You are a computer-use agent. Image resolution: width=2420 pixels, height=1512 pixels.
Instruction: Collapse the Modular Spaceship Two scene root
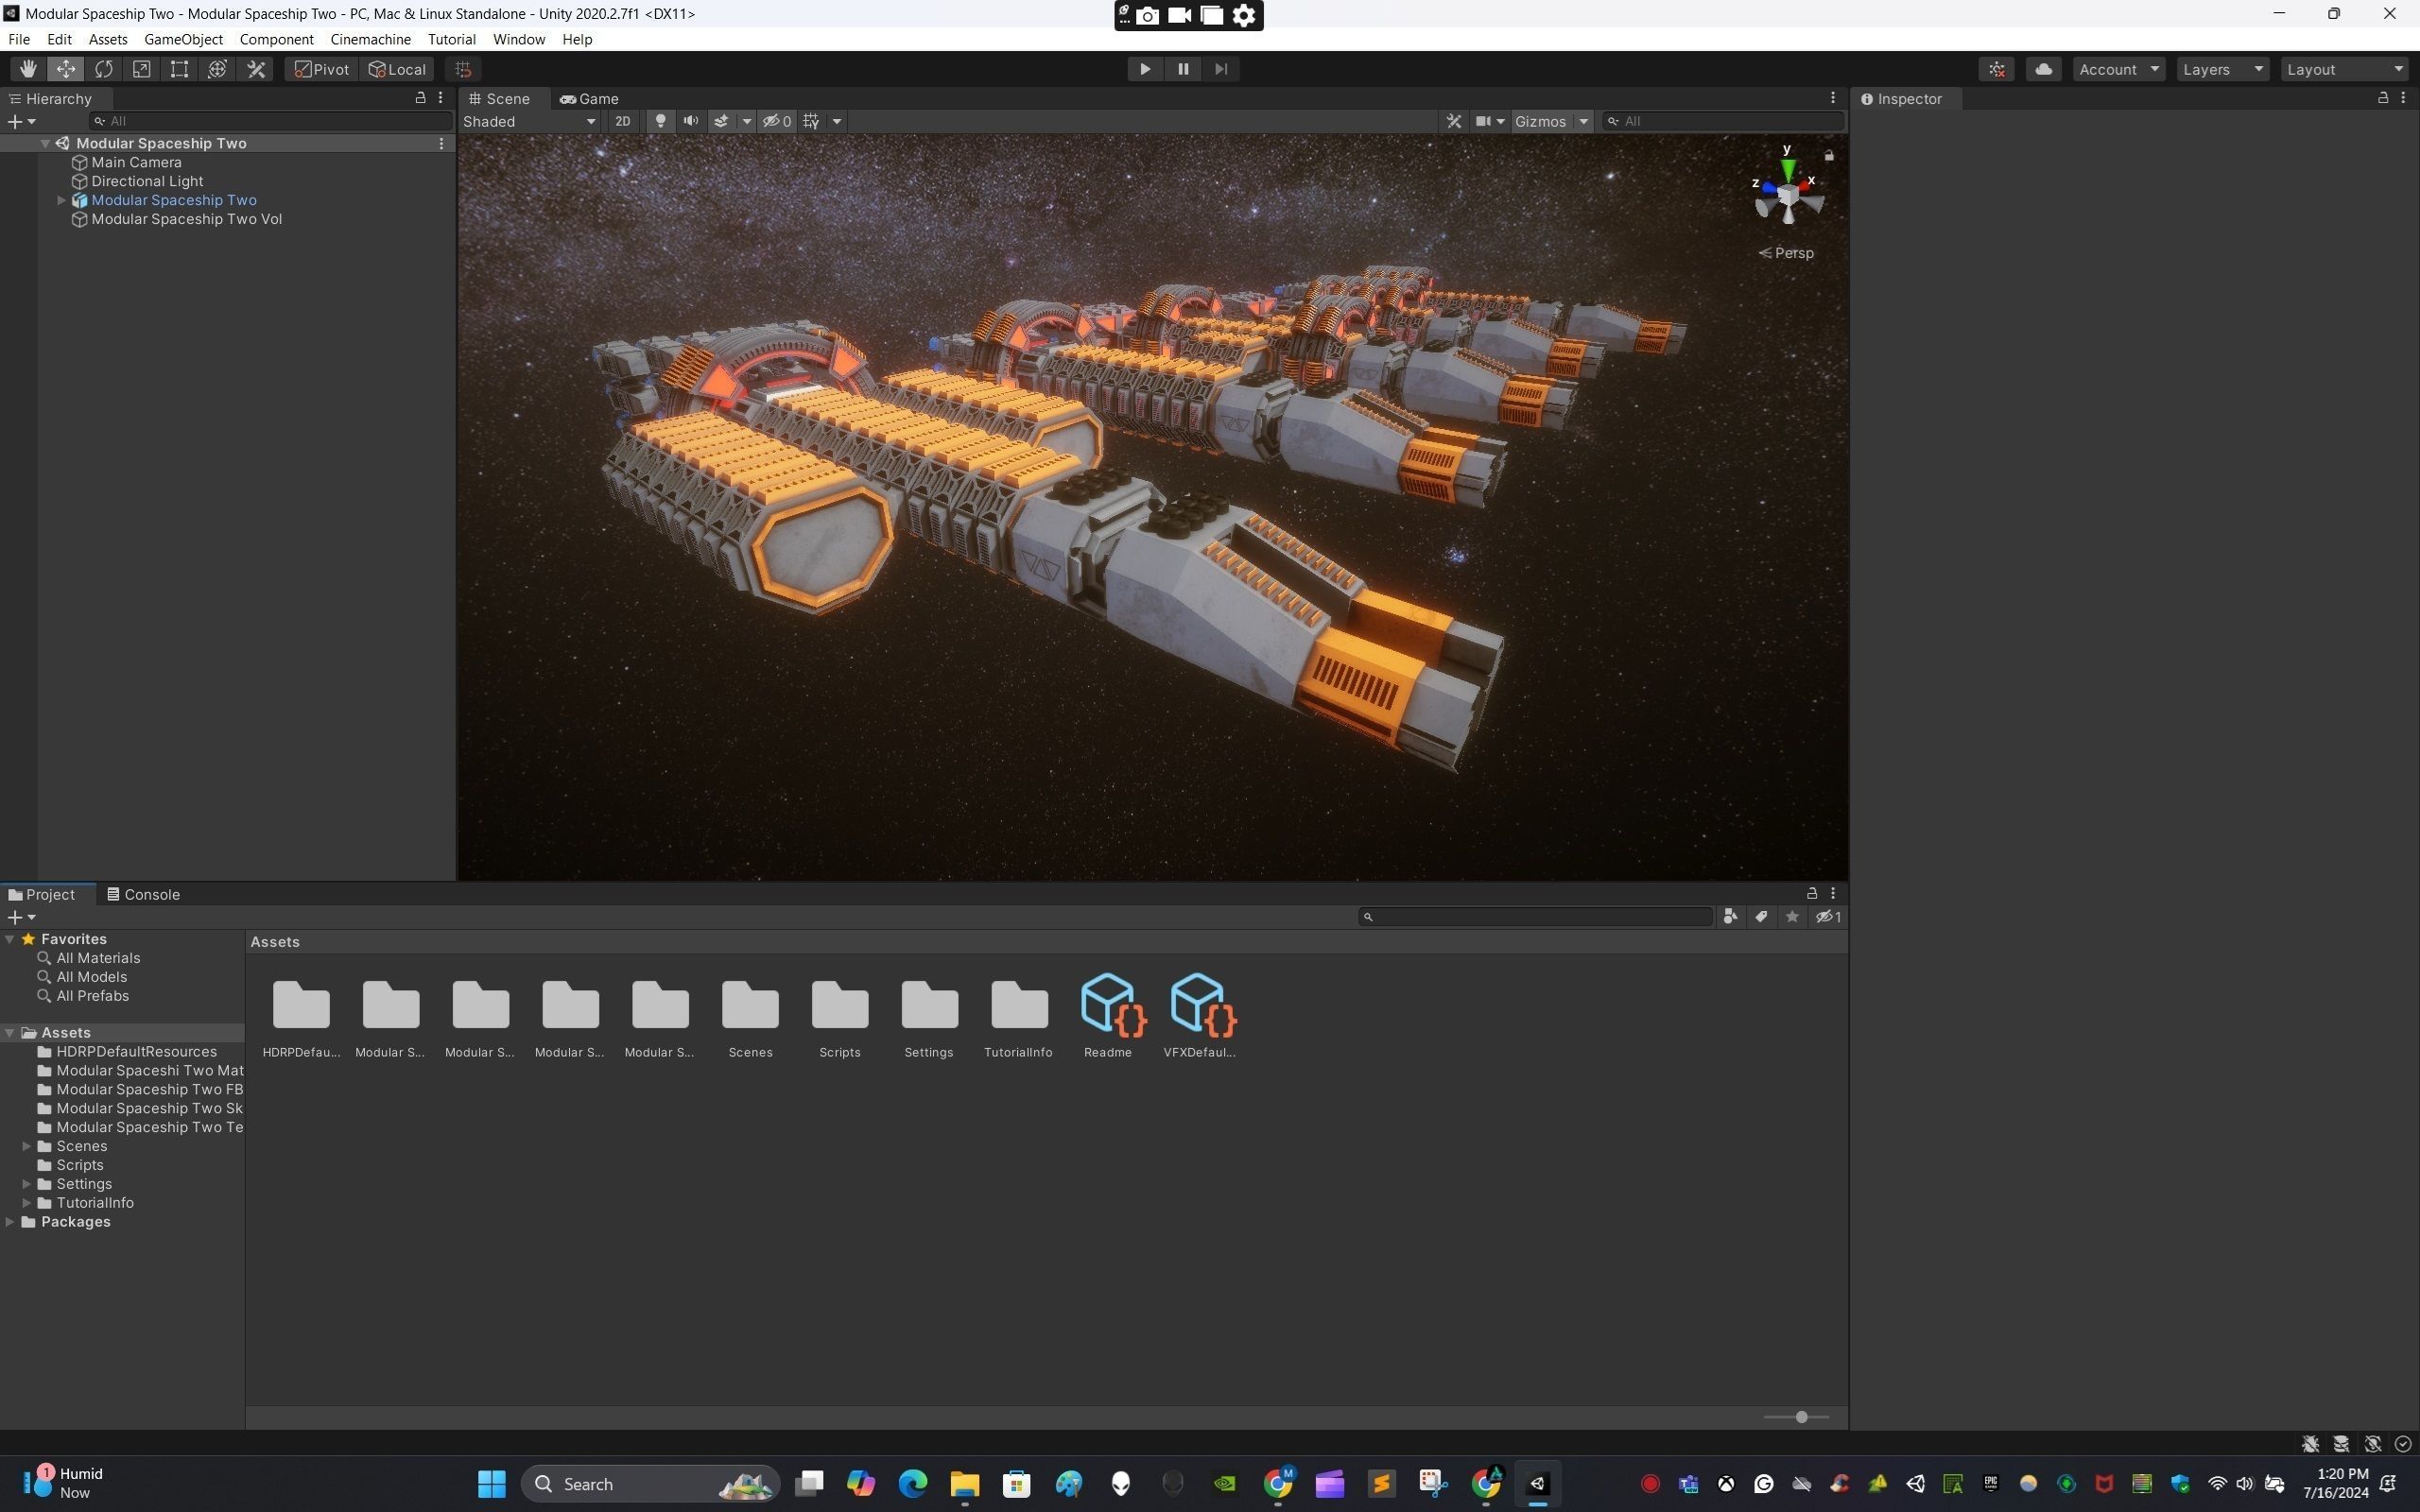(45, 143)
